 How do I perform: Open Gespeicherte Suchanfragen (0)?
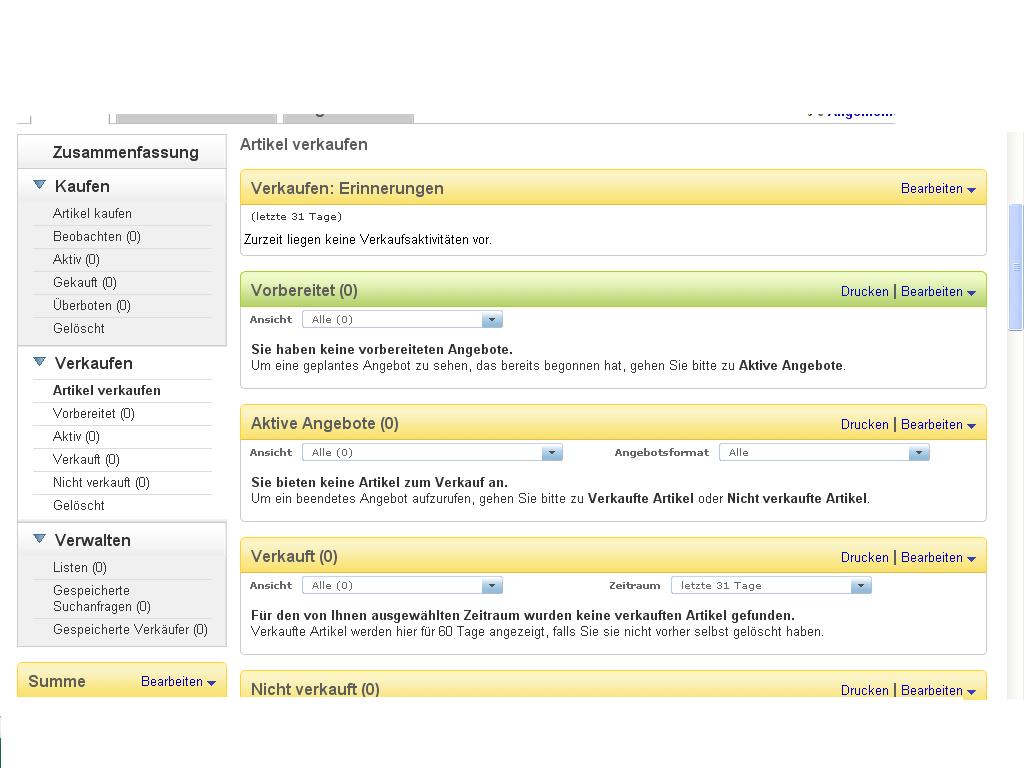[101, 598]
